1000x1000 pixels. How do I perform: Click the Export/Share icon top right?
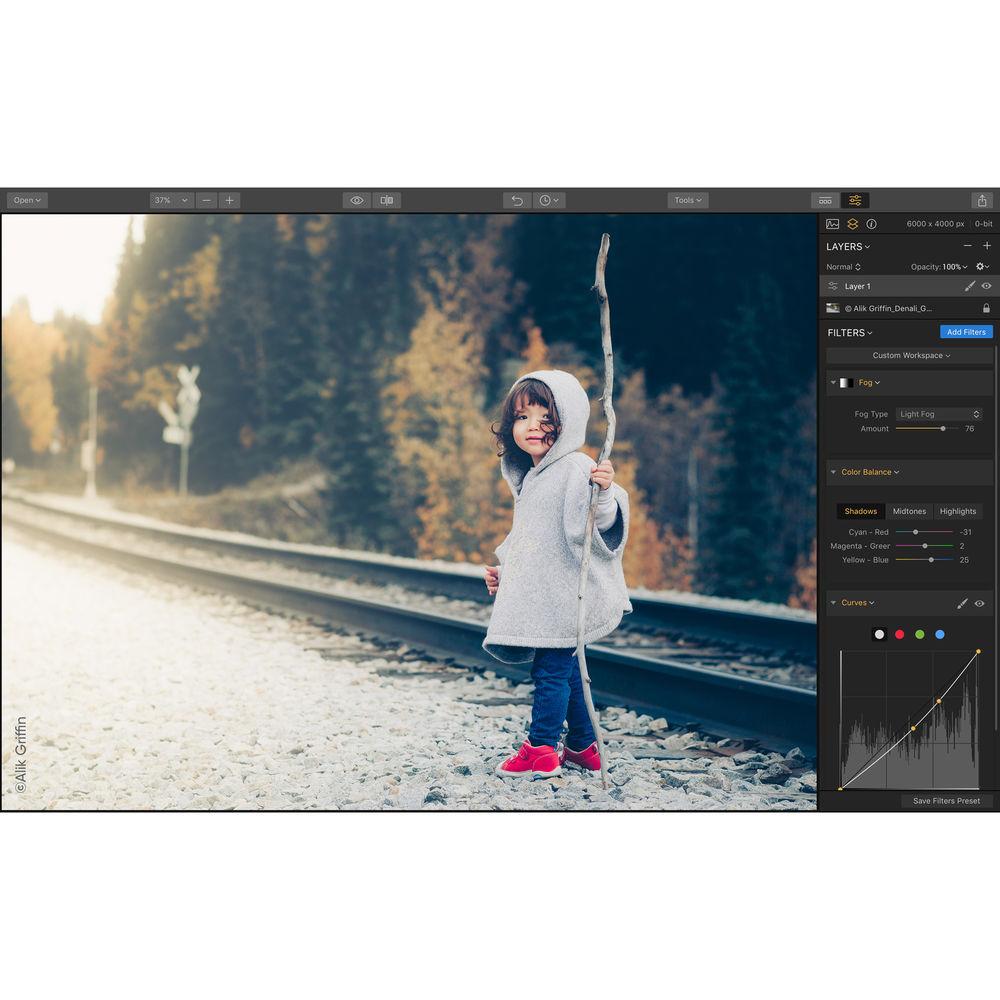pyautogui.click(x=984, y=200)
